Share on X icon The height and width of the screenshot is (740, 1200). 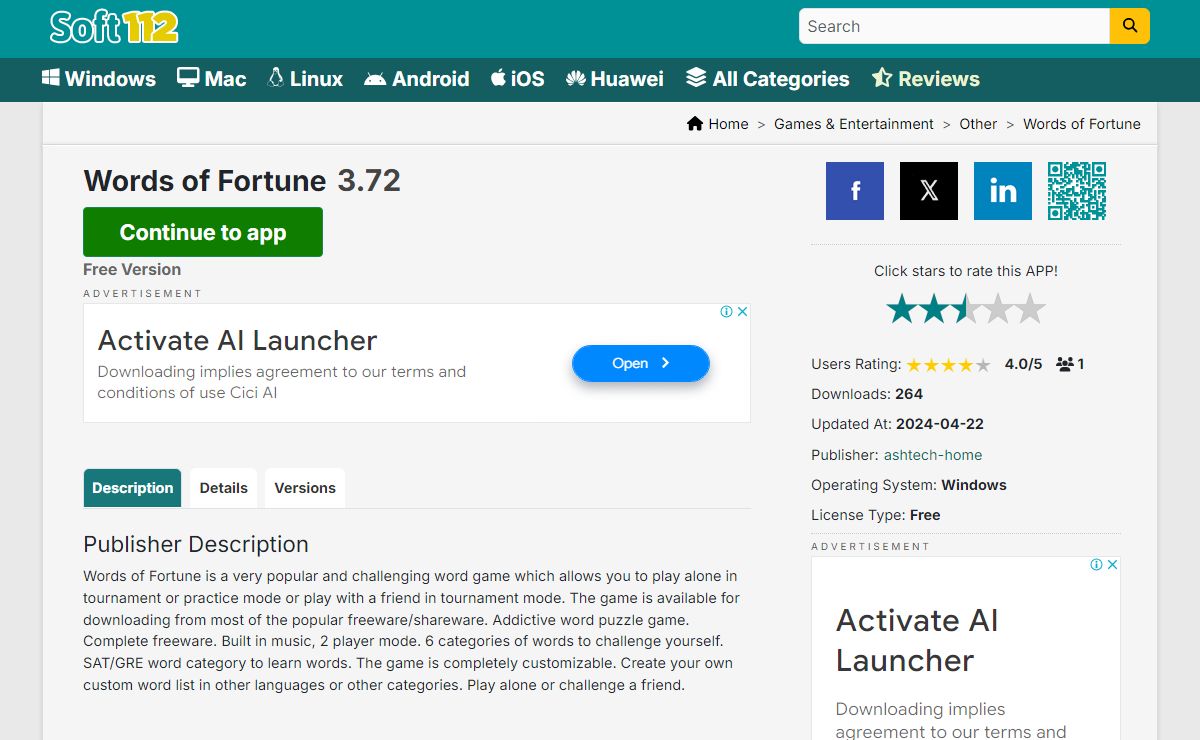[929, 191]
